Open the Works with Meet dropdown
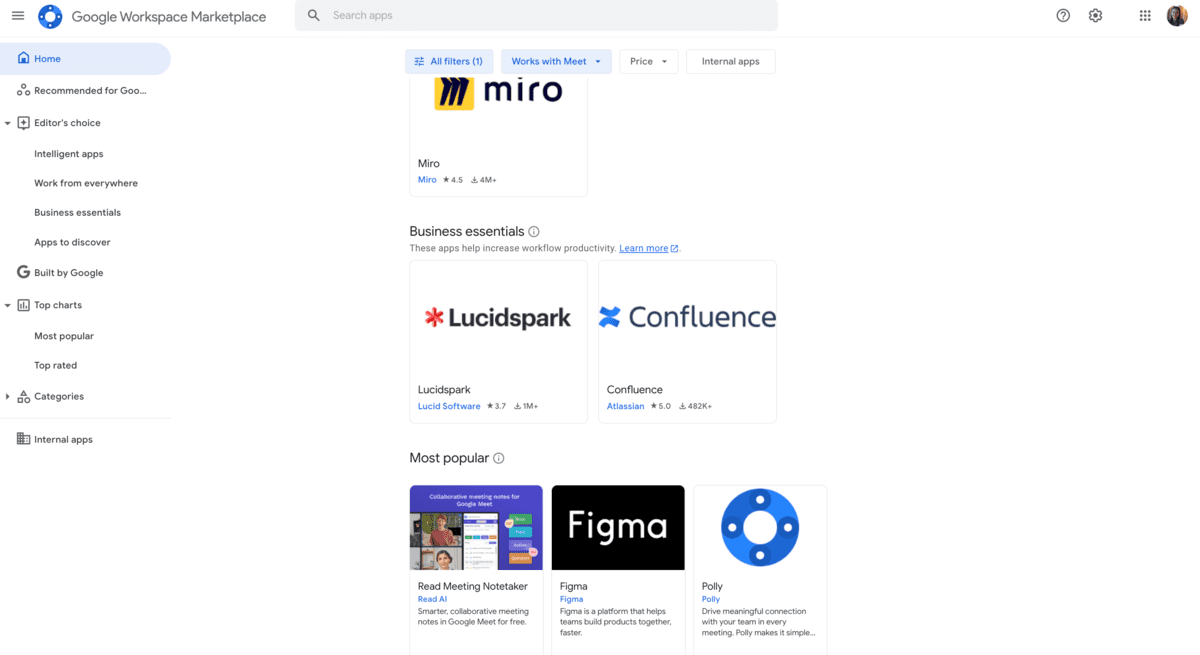1200x655 pixels. (556, 62)
